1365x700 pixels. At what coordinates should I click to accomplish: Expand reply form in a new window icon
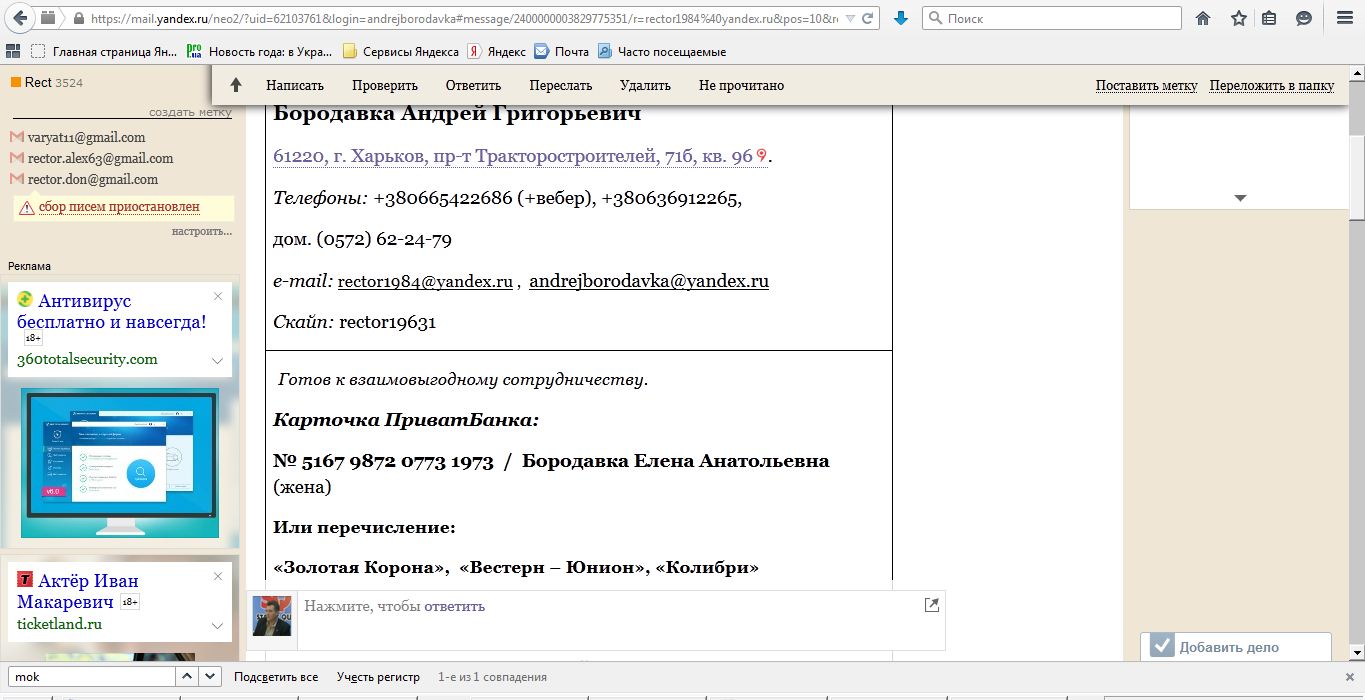pyautogui.click(x=931, y=604)
